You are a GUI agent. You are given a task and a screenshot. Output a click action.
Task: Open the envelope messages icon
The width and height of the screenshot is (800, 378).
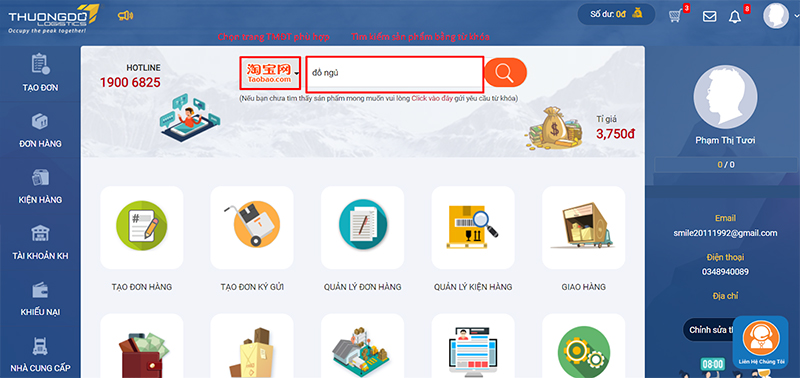(709, 17)
